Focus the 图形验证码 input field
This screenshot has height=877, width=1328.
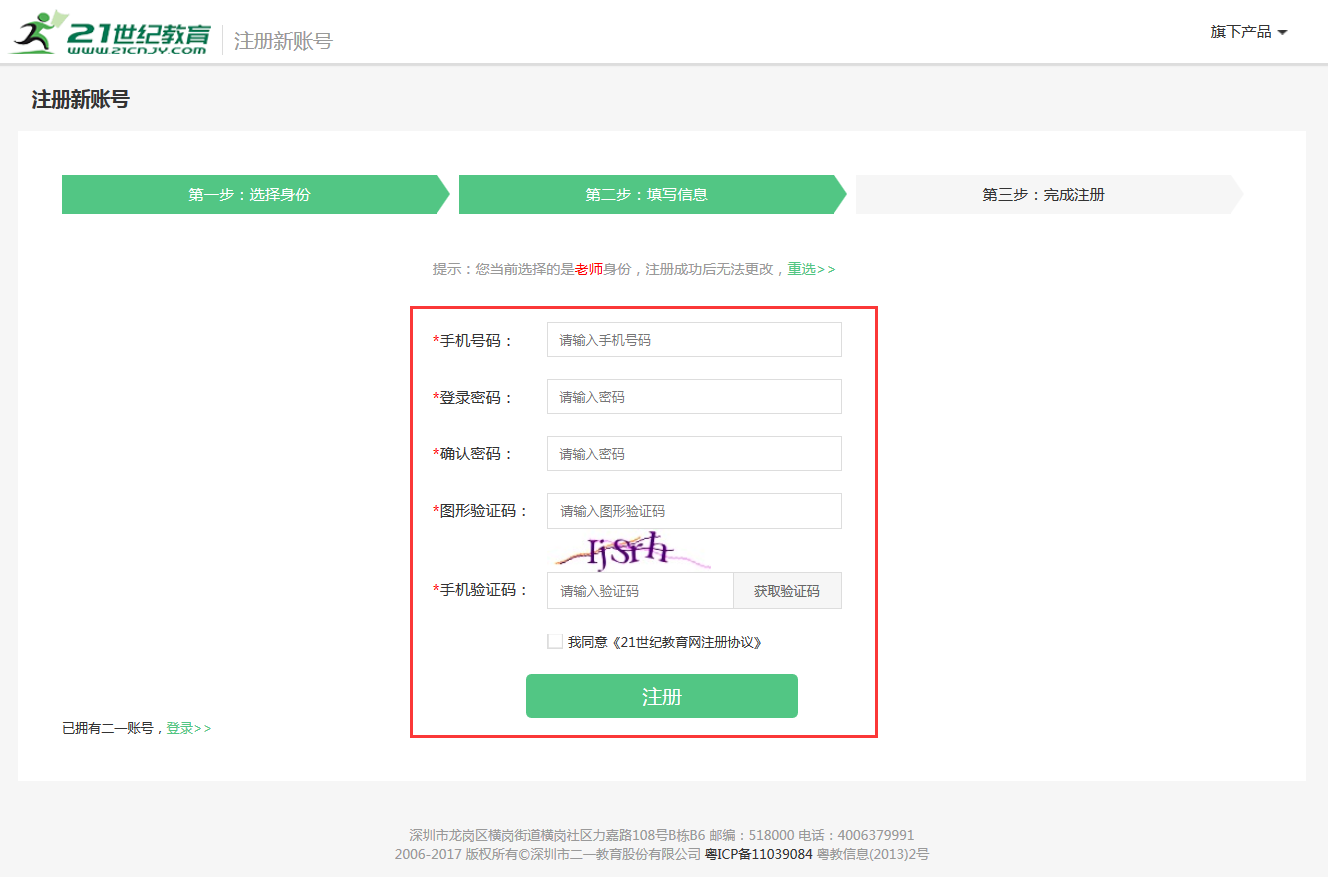point(694,511)
